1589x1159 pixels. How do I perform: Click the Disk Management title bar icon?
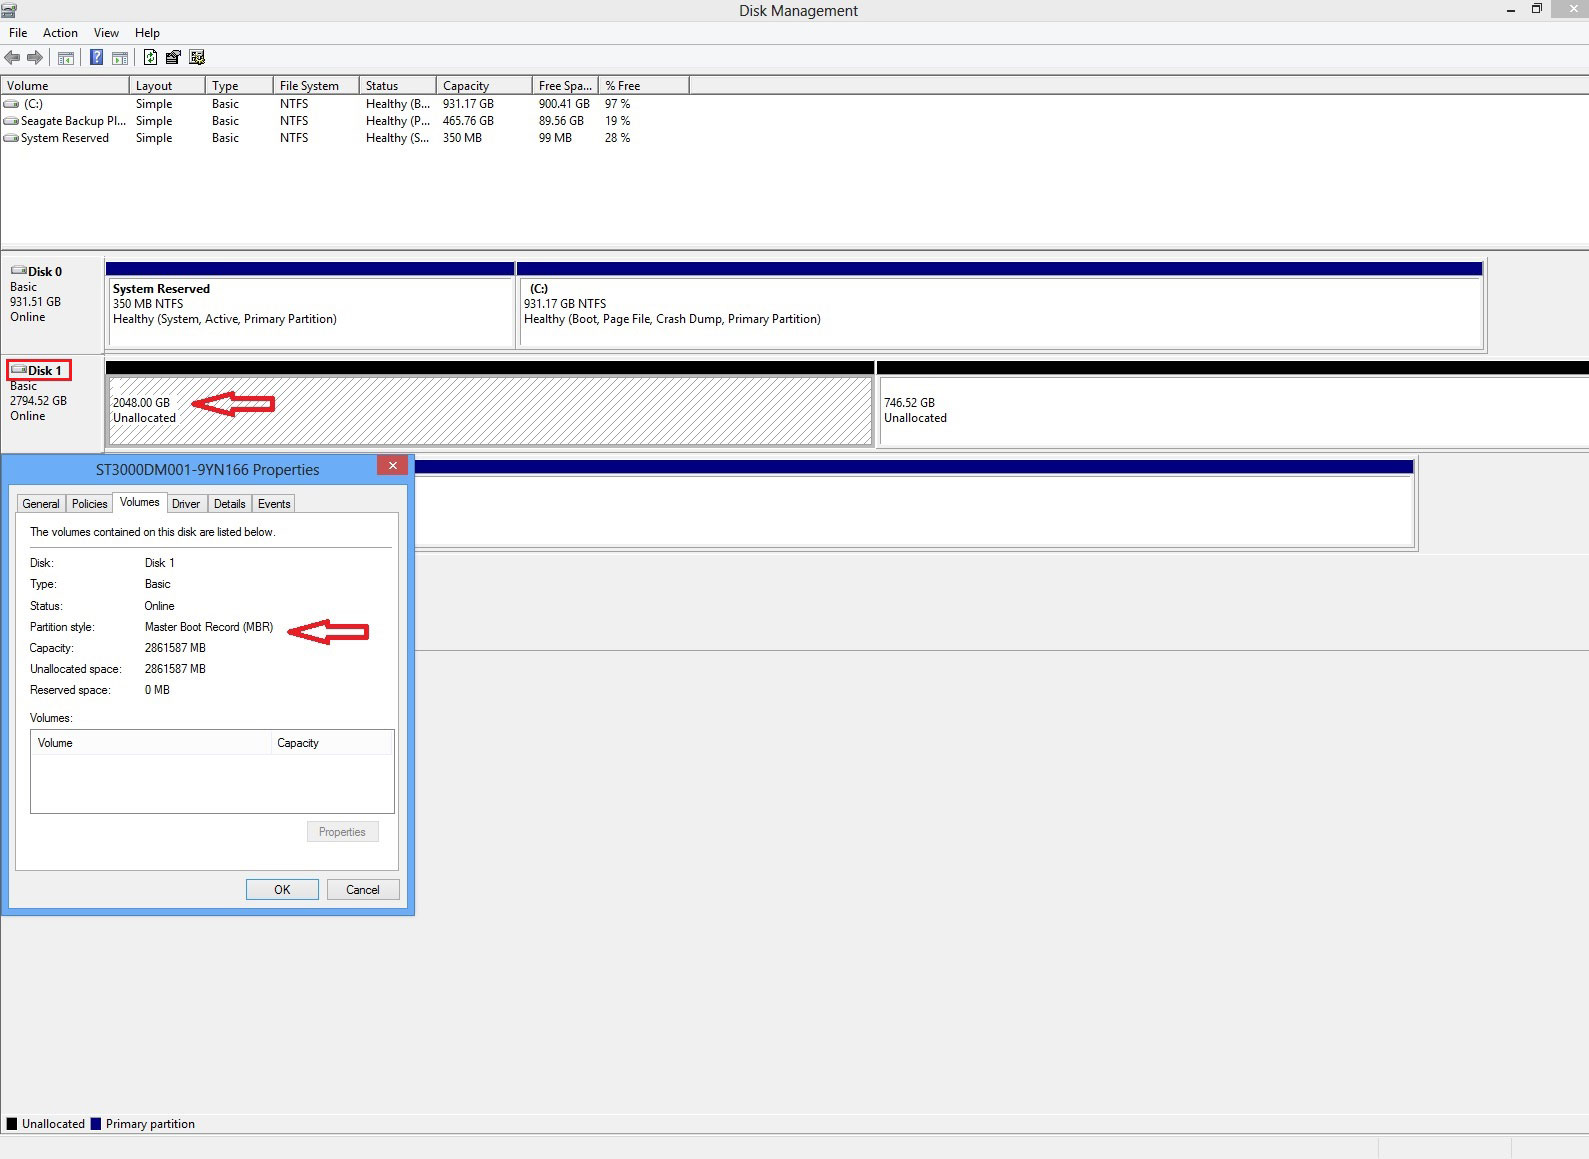pyautogui.click(x=8, y=10)
